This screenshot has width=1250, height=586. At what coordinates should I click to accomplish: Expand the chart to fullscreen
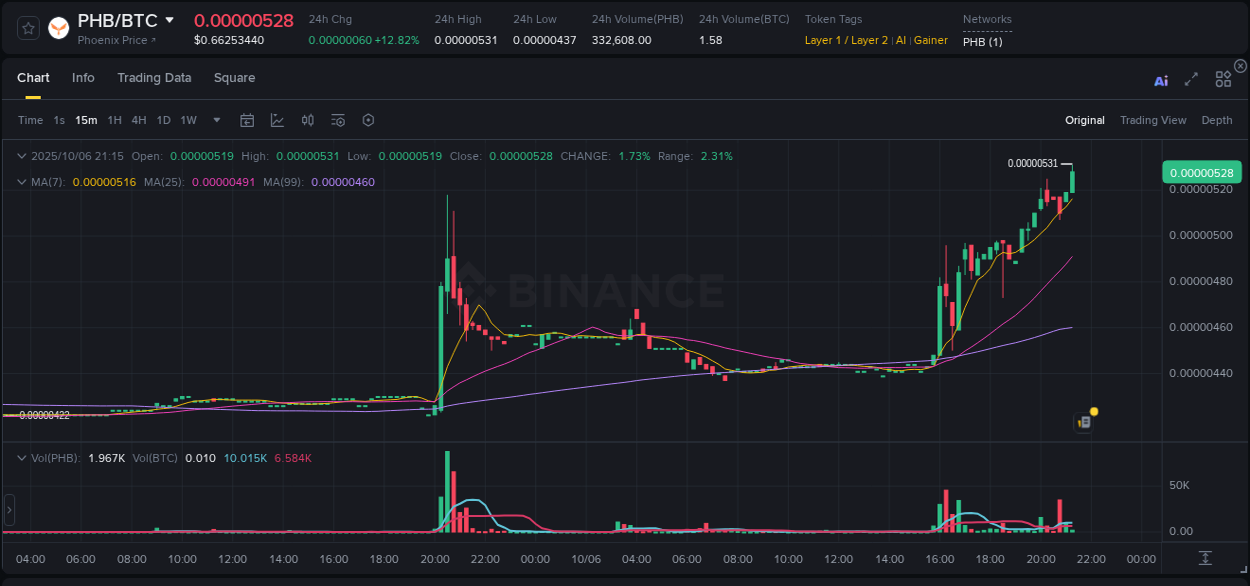1190,81
